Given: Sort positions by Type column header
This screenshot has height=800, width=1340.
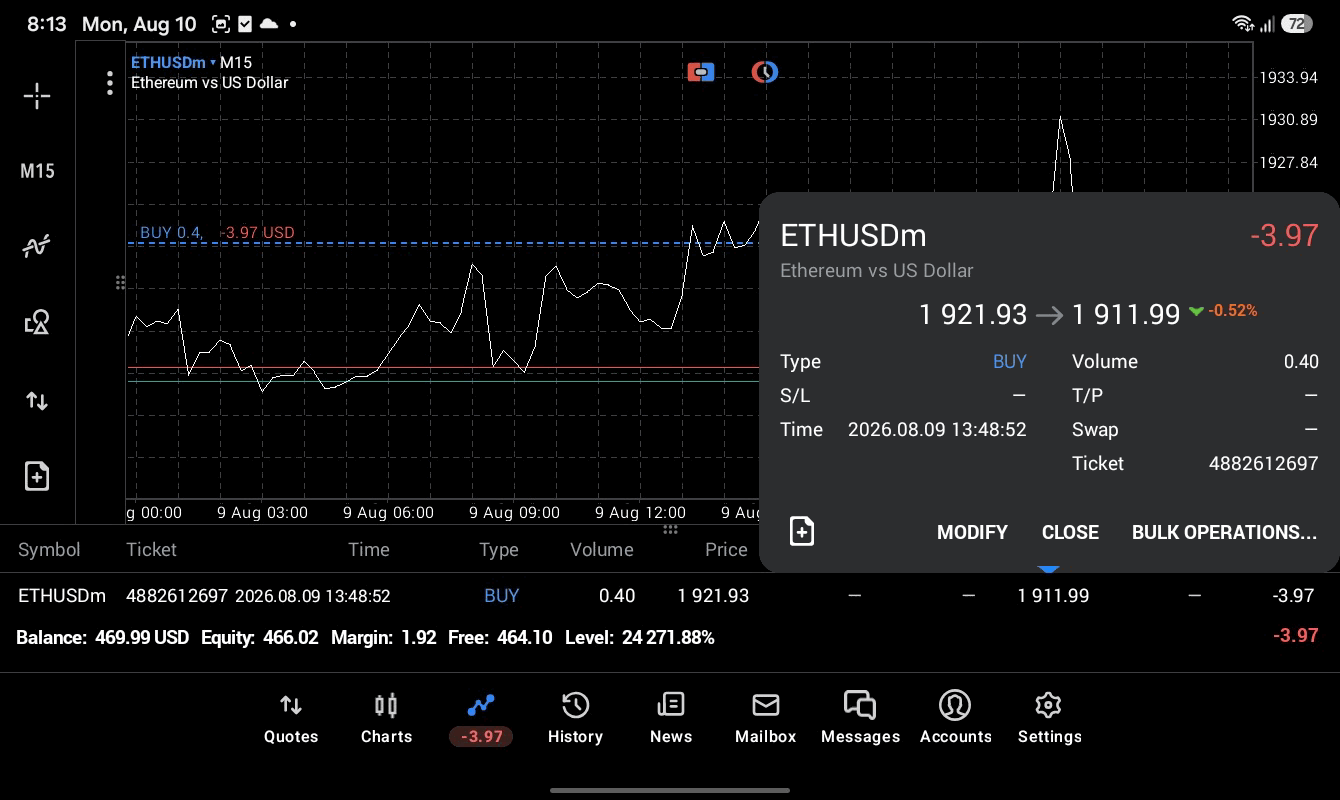Looking at the screenshot, I should point(498,549).
